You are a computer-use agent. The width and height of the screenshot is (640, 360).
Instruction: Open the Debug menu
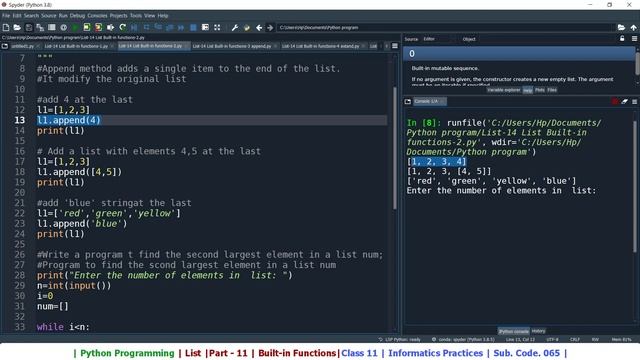(x=77, y=16)
